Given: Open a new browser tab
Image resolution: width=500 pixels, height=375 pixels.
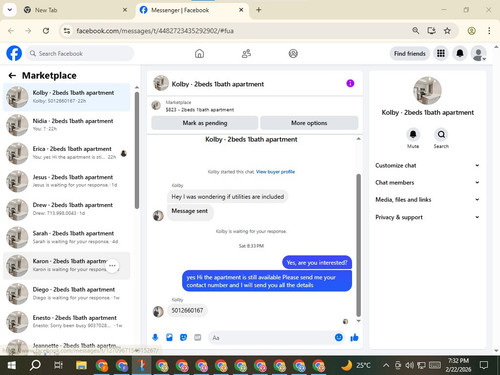Looking at the screenshot, I should 259,10.
